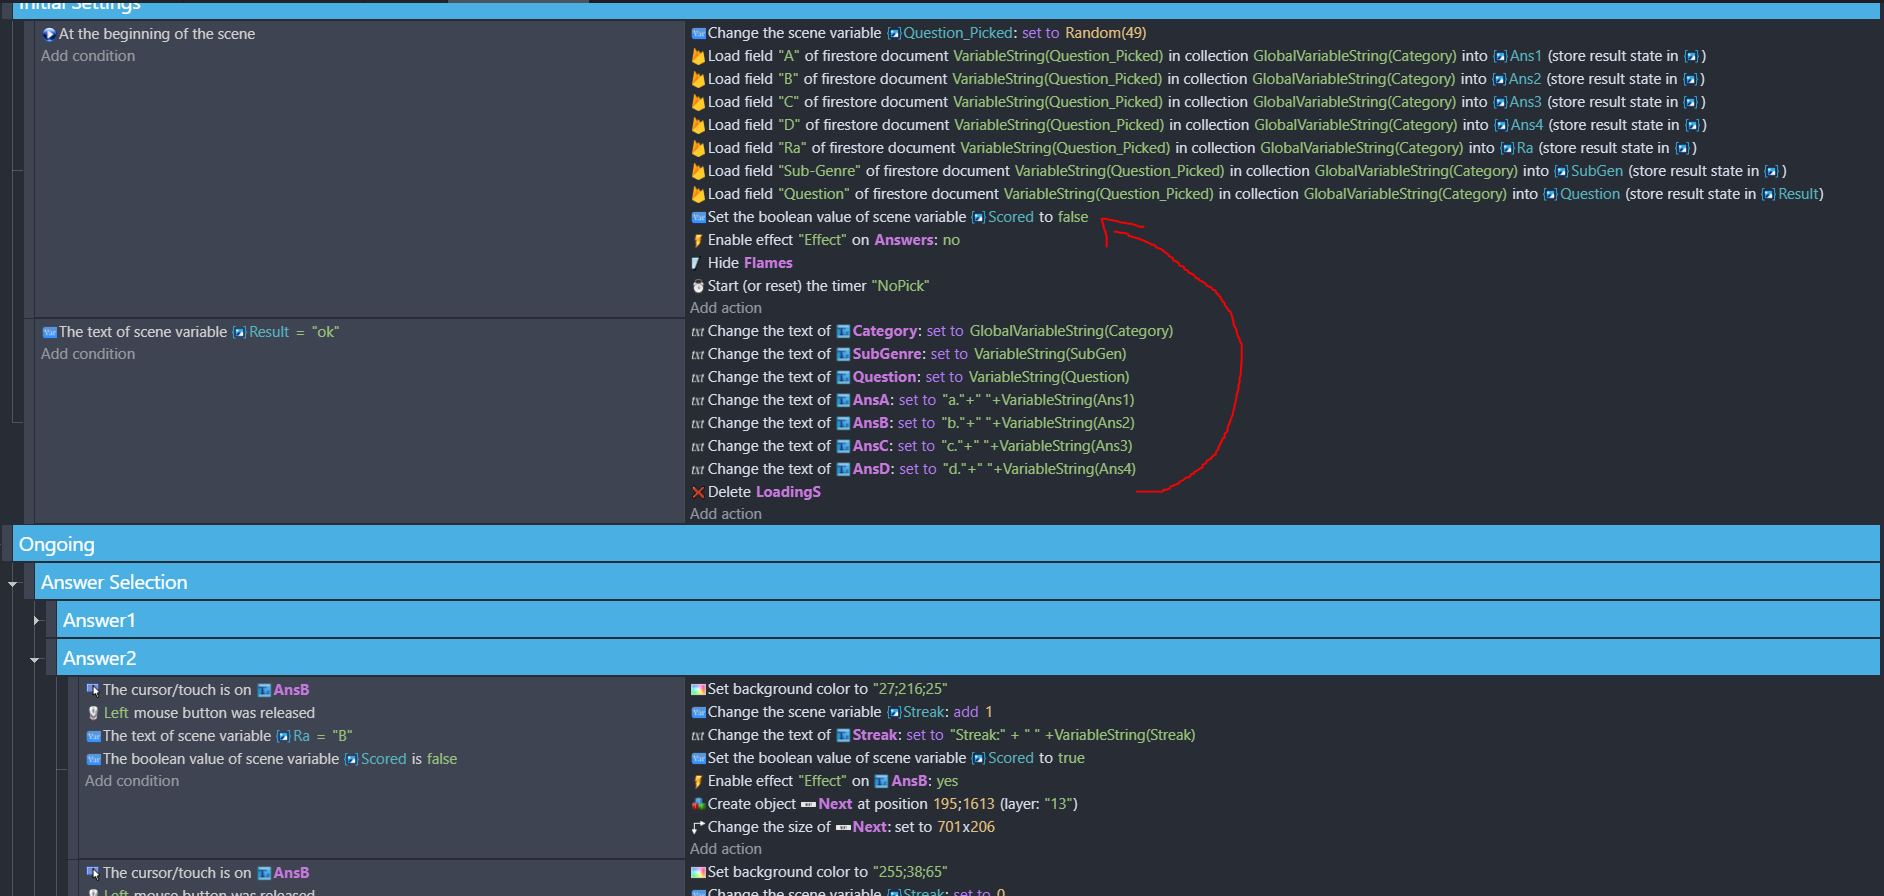The width and height of the screenshot is (1884, 896).
Task: Click the create-object icon on Create object Next
Action: point(698,805)
